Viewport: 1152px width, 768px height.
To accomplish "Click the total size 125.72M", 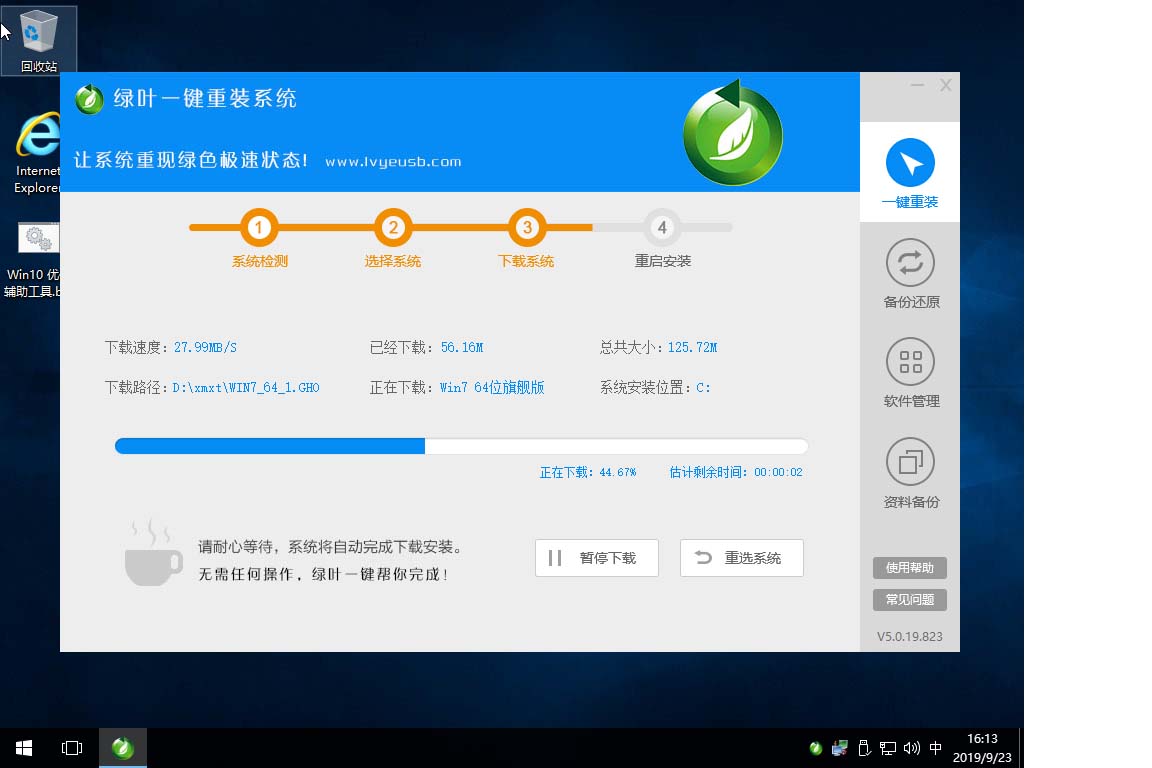I will click(692, 347).
